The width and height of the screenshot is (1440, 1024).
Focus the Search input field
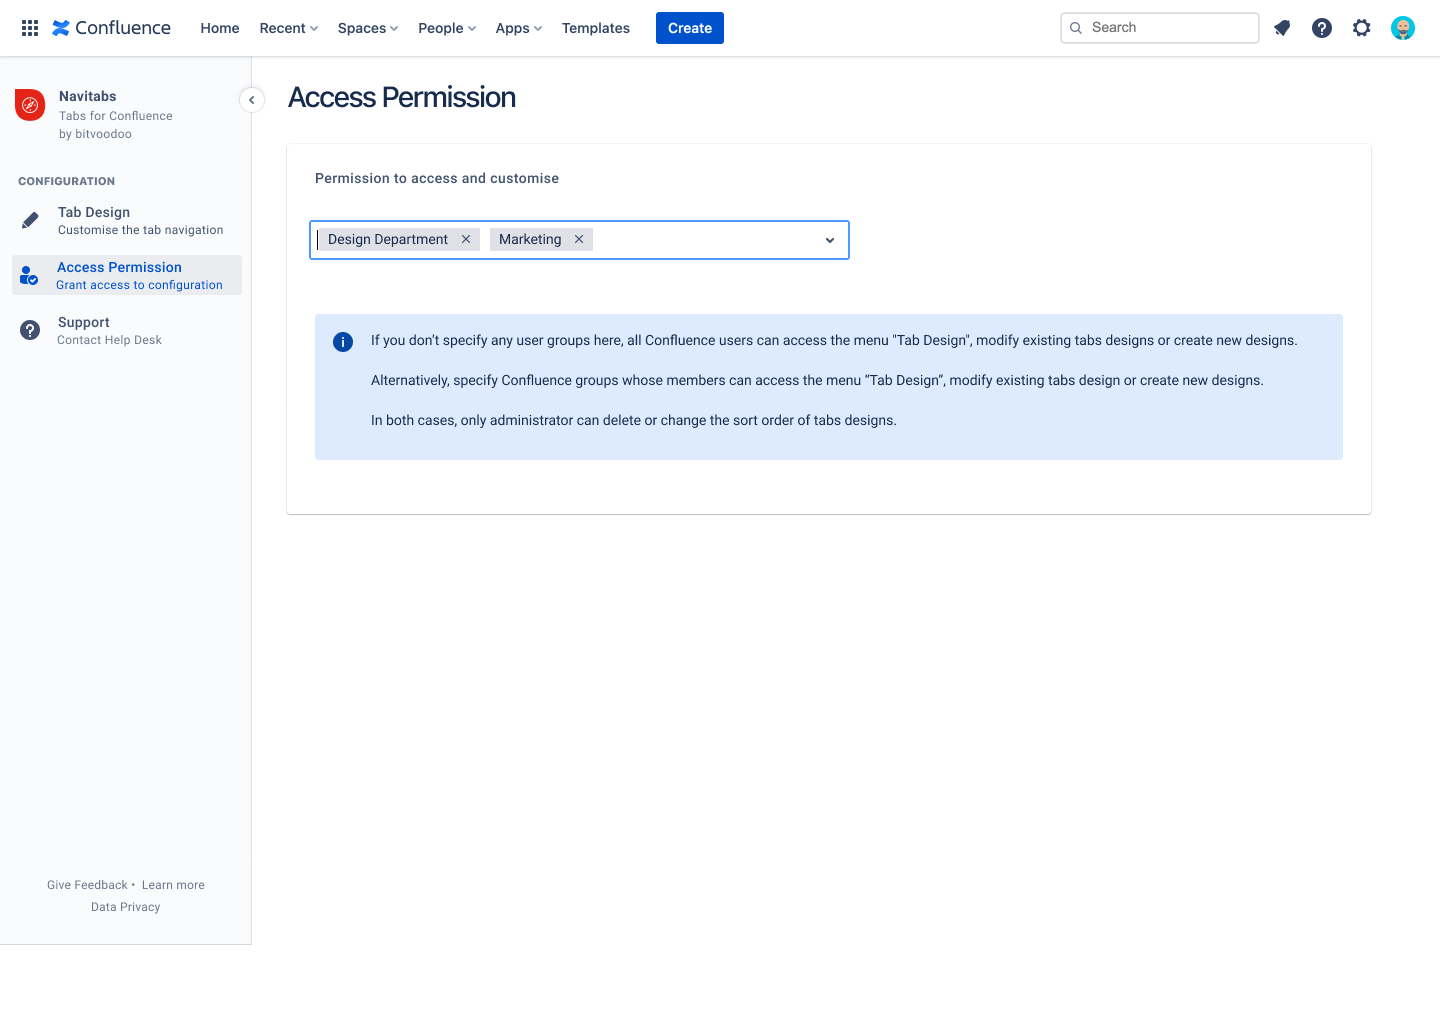(1160, 28)
